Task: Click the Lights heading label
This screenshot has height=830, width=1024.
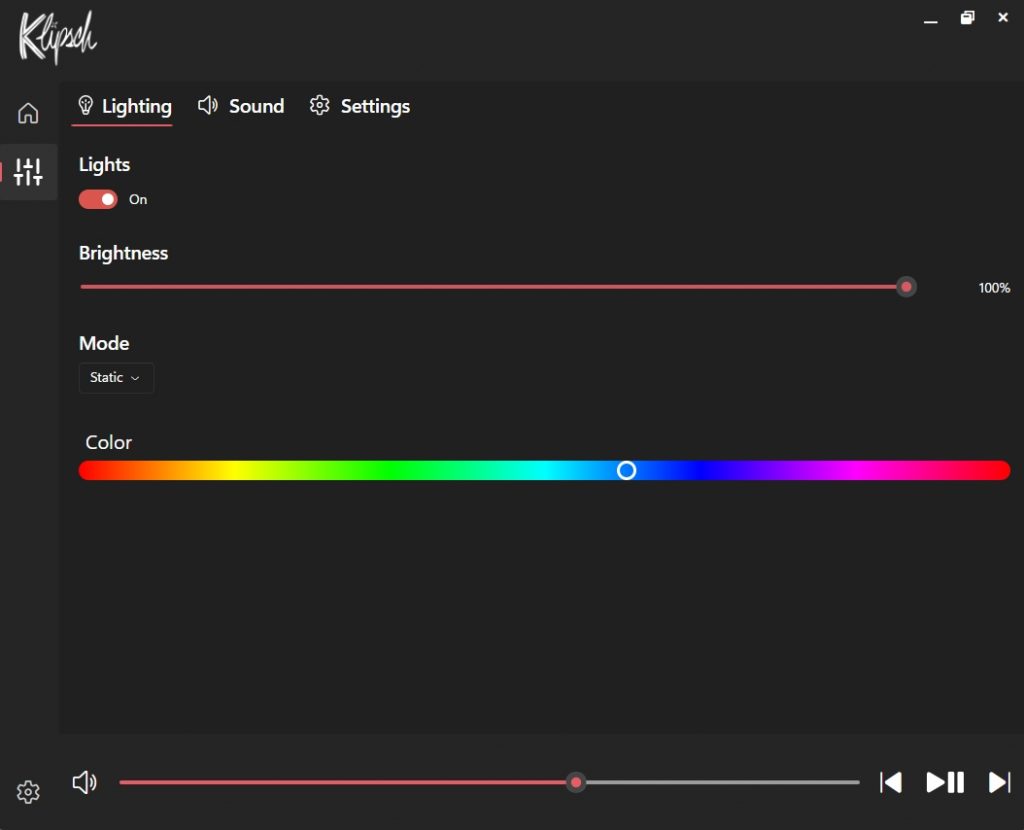Action: [104, 165]
